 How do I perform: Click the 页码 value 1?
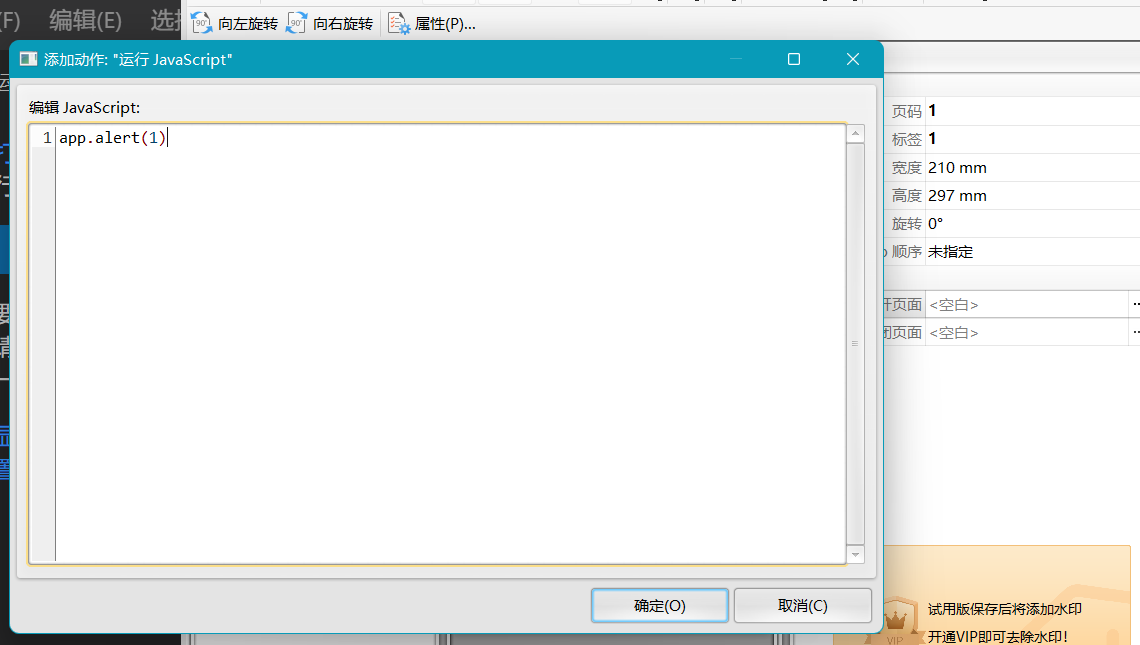coord(932,111)
